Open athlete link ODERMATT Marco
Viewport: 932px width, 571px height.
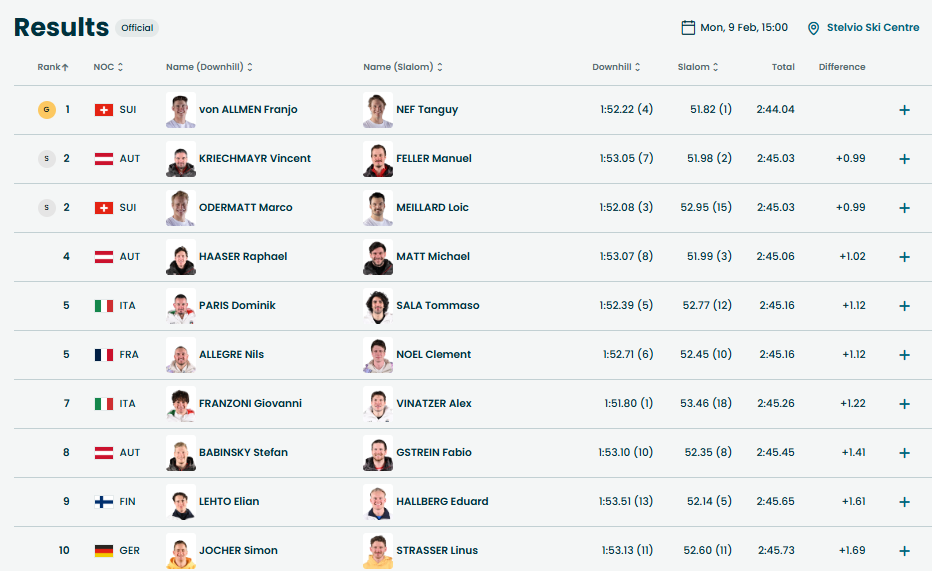coord(246,208)
